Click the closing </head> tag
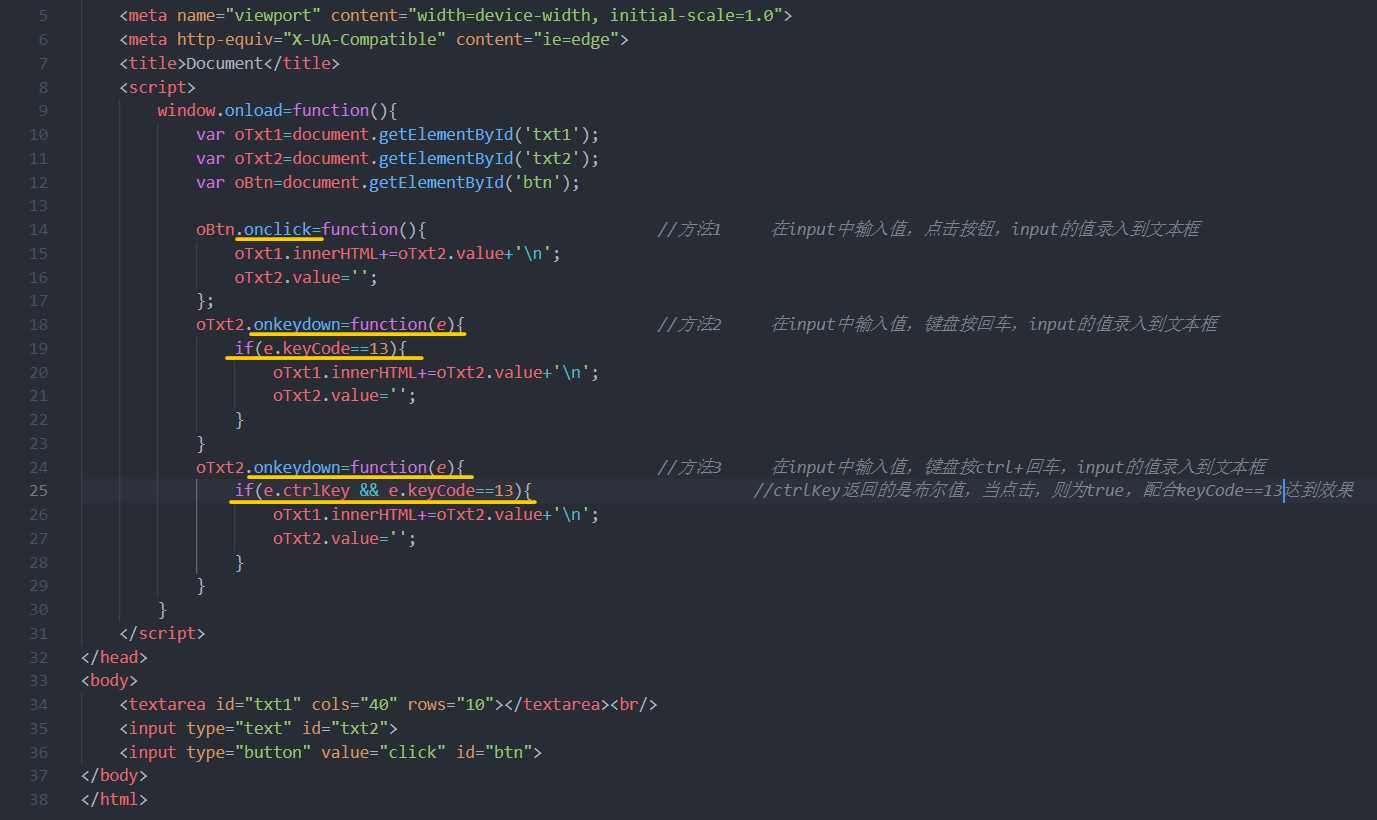This screenshot has height=820, width=1377. [x=114, y=658]
